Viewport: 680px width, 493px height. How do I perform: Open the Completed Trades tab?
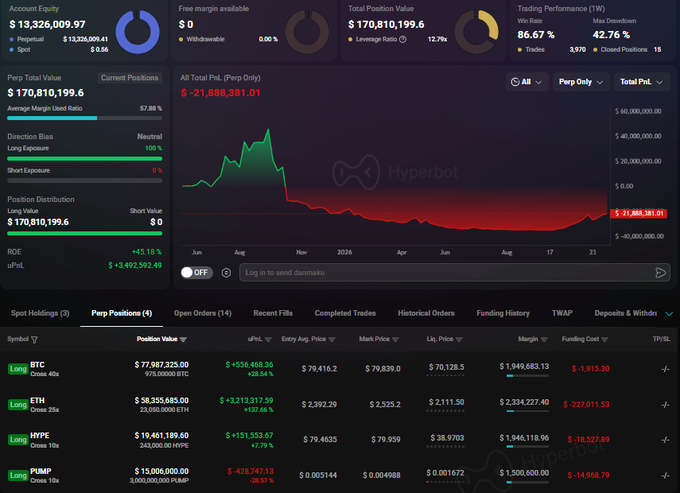[345, 313]
